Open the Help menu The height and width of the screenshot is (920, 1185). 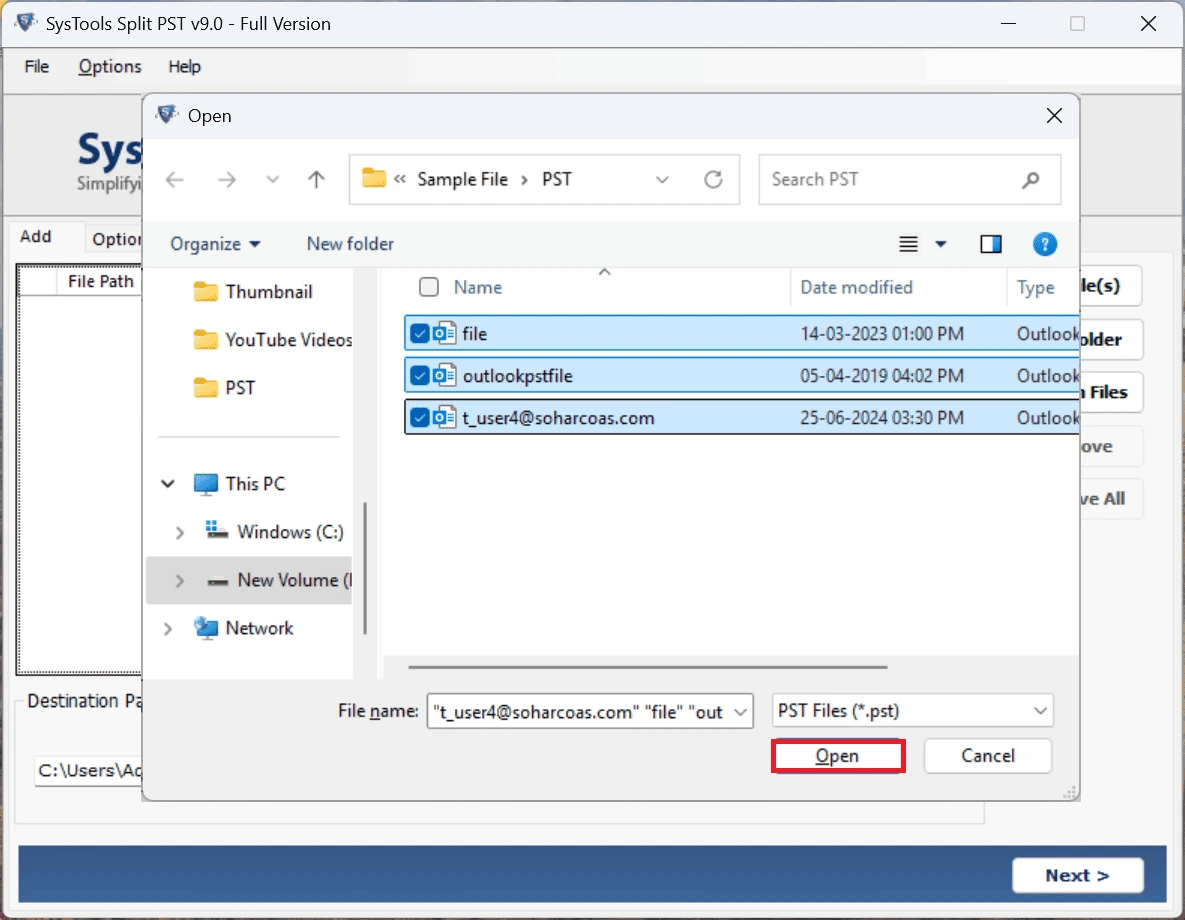(184, 67)
